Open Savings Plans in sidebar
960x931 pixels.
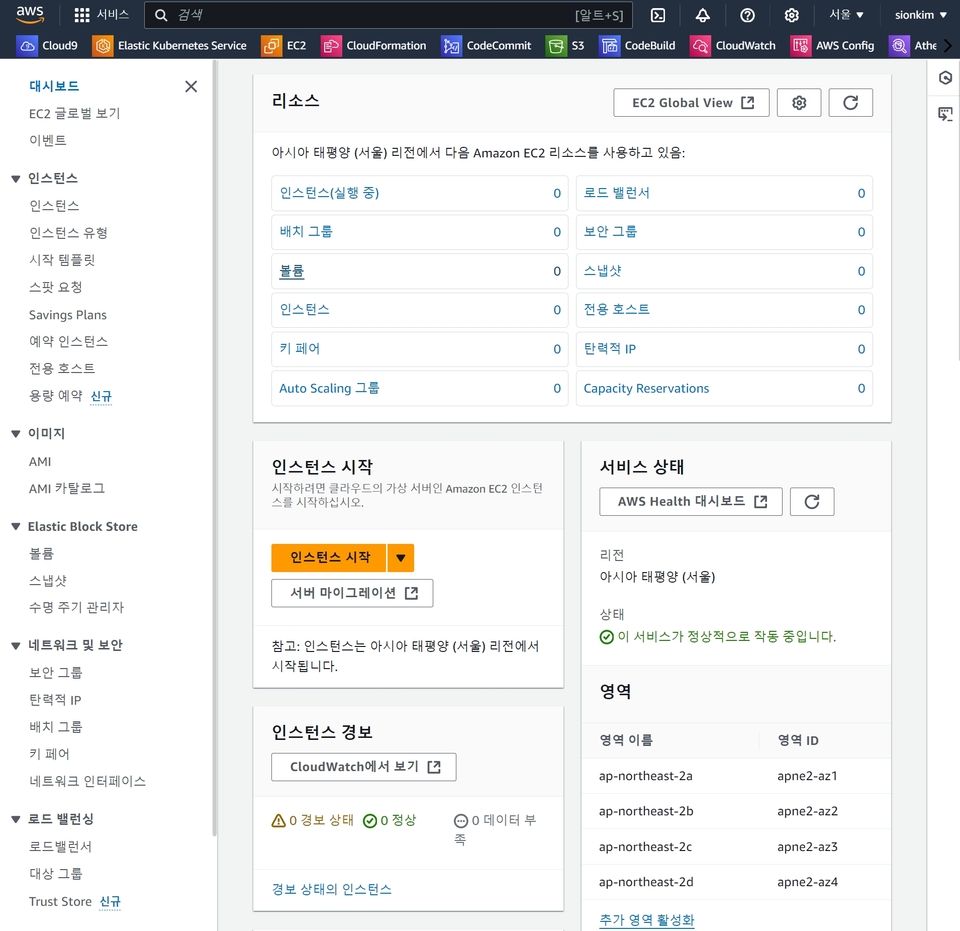[67, 315]
